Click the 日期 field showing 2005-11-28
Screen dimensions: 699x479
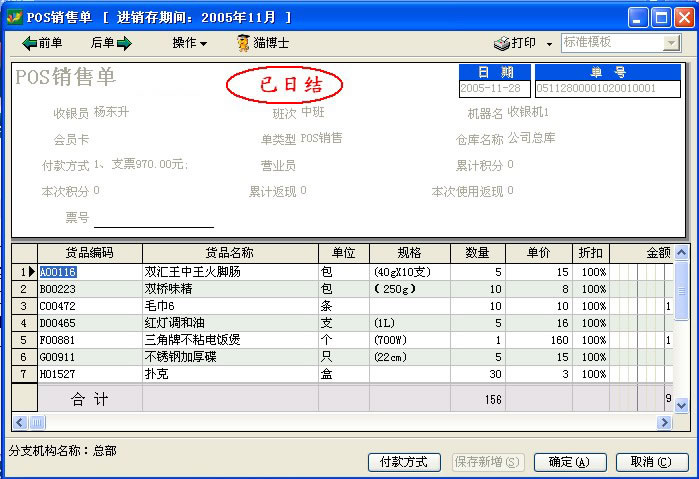494,88
